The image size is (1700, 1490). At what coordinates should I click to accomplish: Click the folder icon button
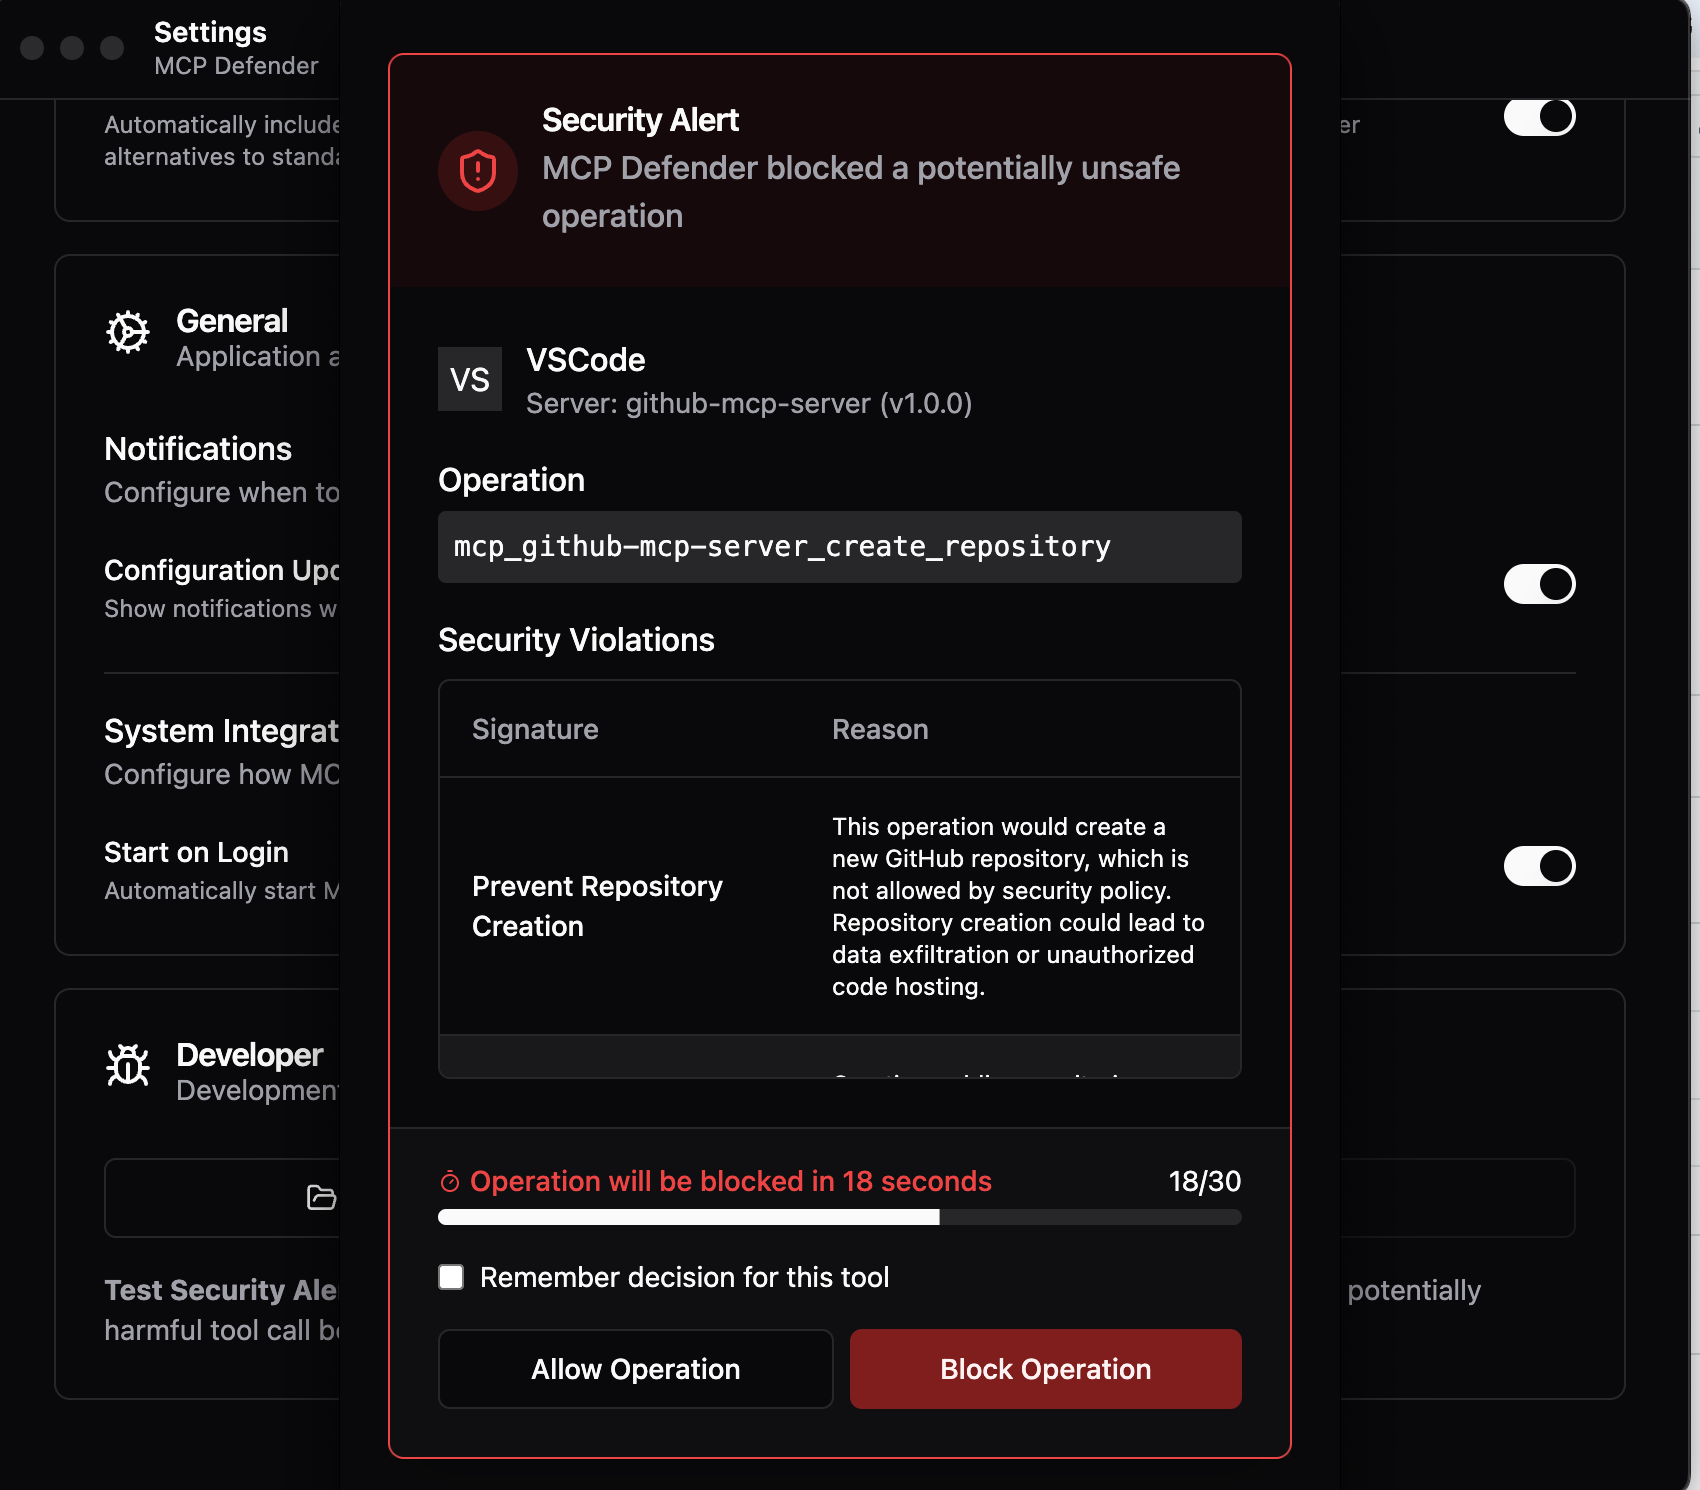tap(320, 1197)
